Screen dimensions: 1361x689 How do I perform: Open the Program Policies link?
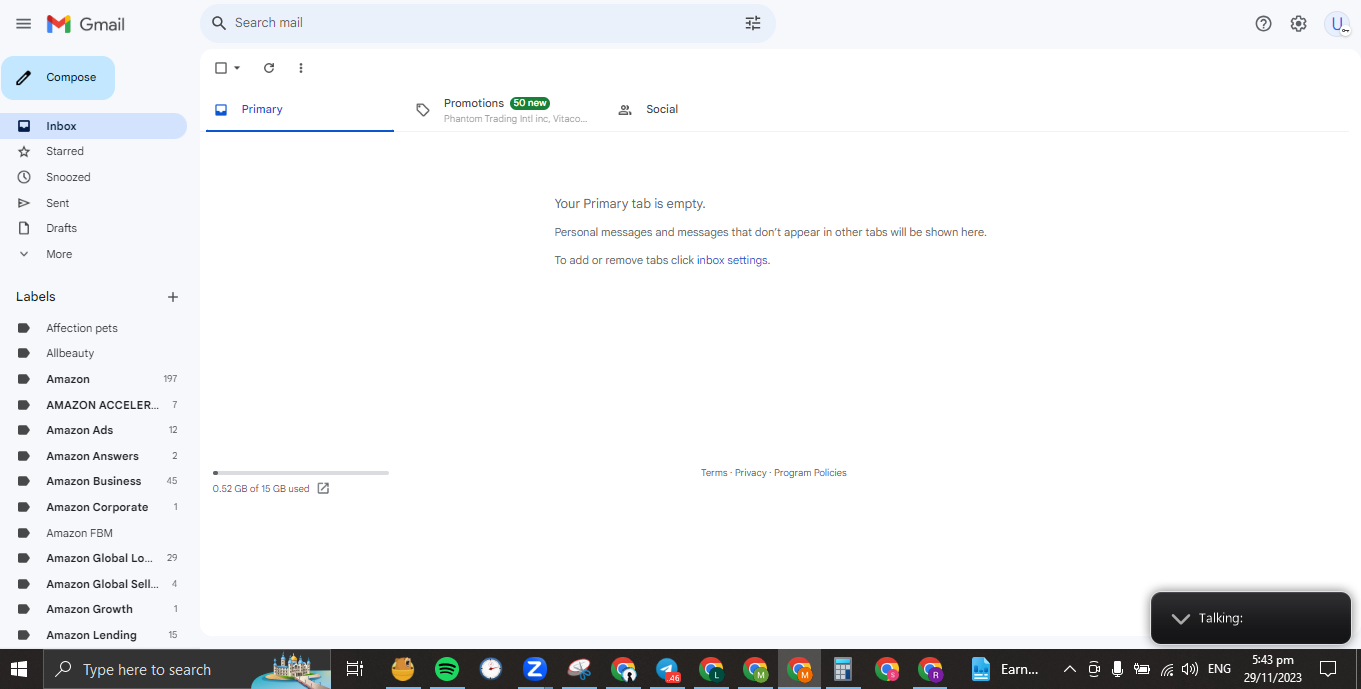coord(810,473)
